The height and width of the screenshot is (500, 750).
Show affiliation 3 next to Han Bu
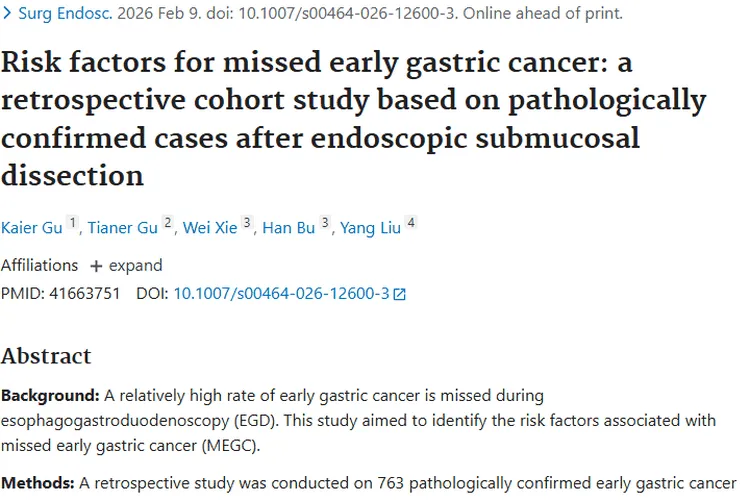click(x=325, y=223)
